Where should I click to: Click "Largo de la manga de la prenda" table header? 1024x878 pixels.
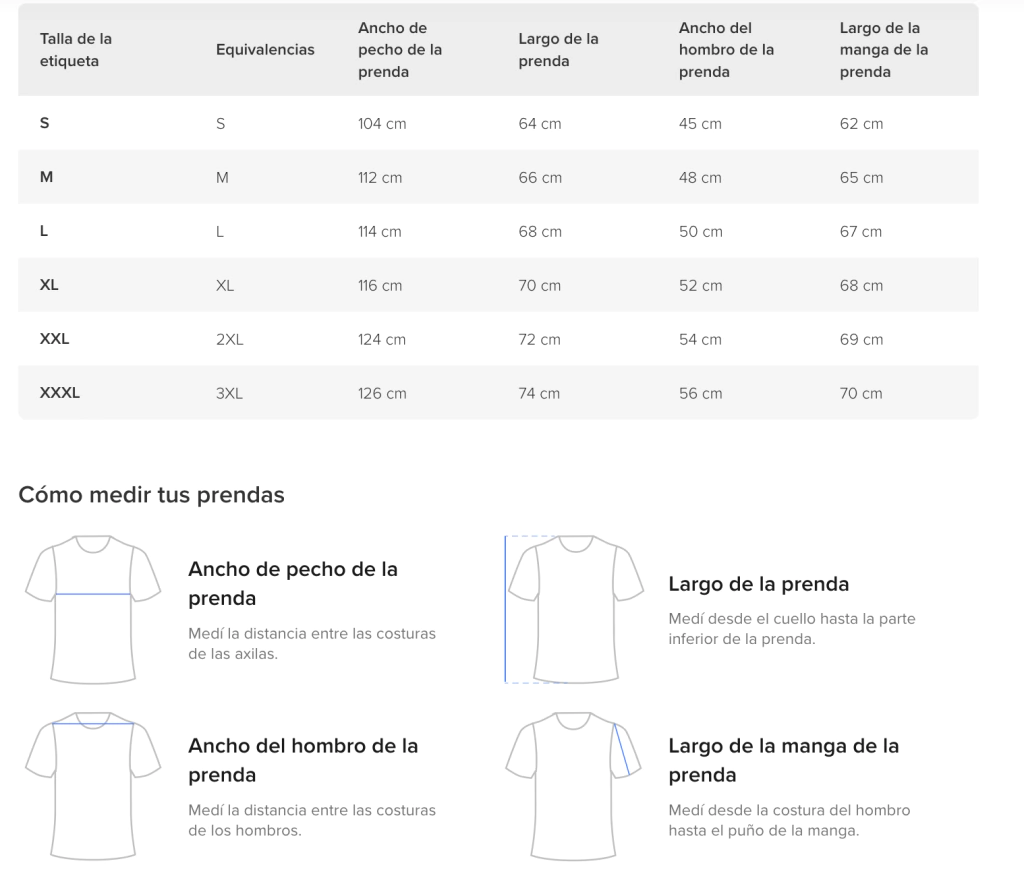pos(884,50)
